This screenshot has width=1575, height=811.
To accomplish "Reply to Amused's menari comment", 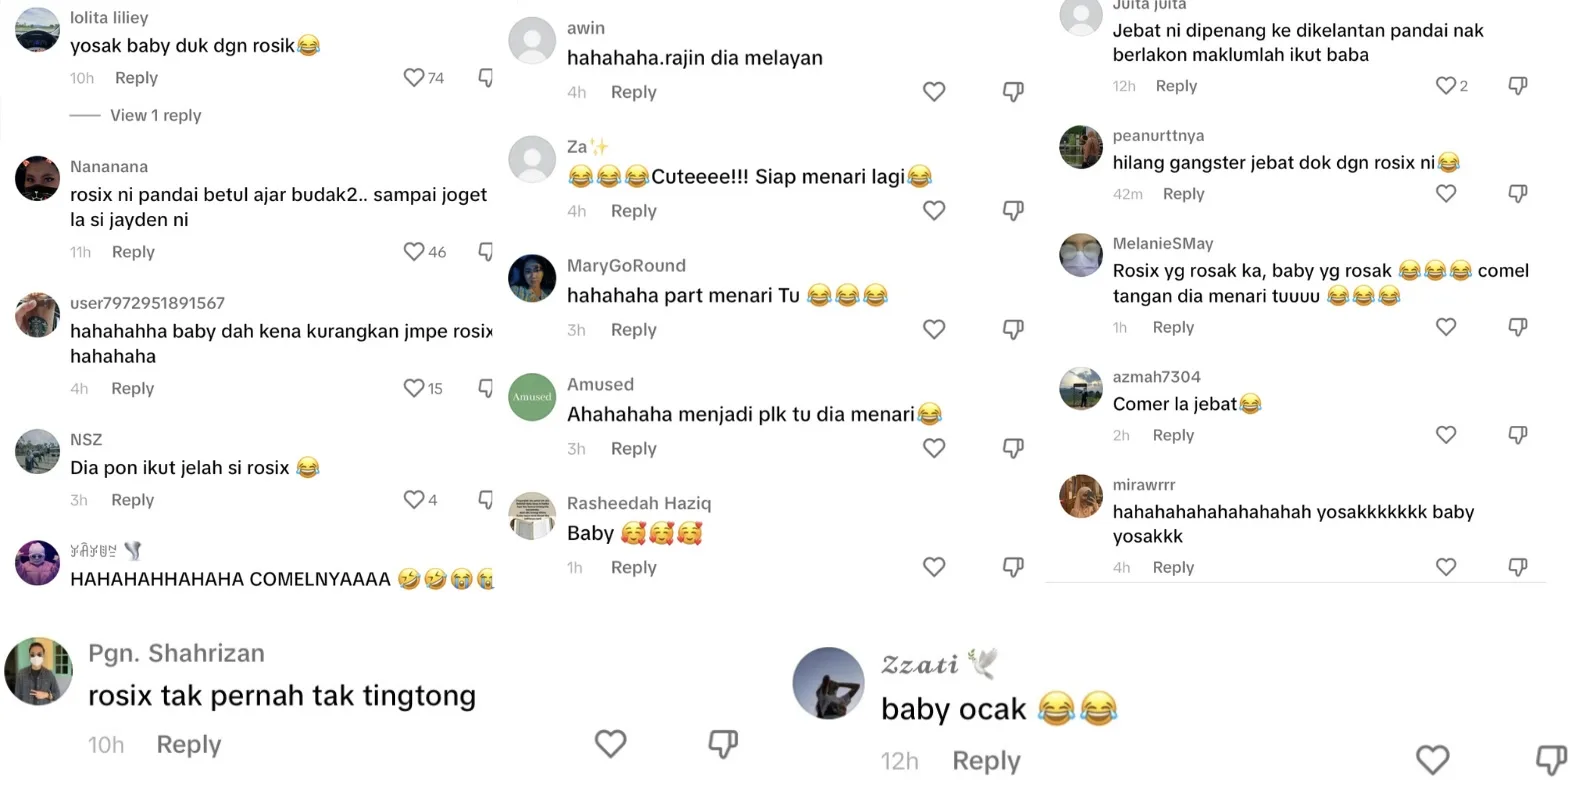I will click(634, 449).
